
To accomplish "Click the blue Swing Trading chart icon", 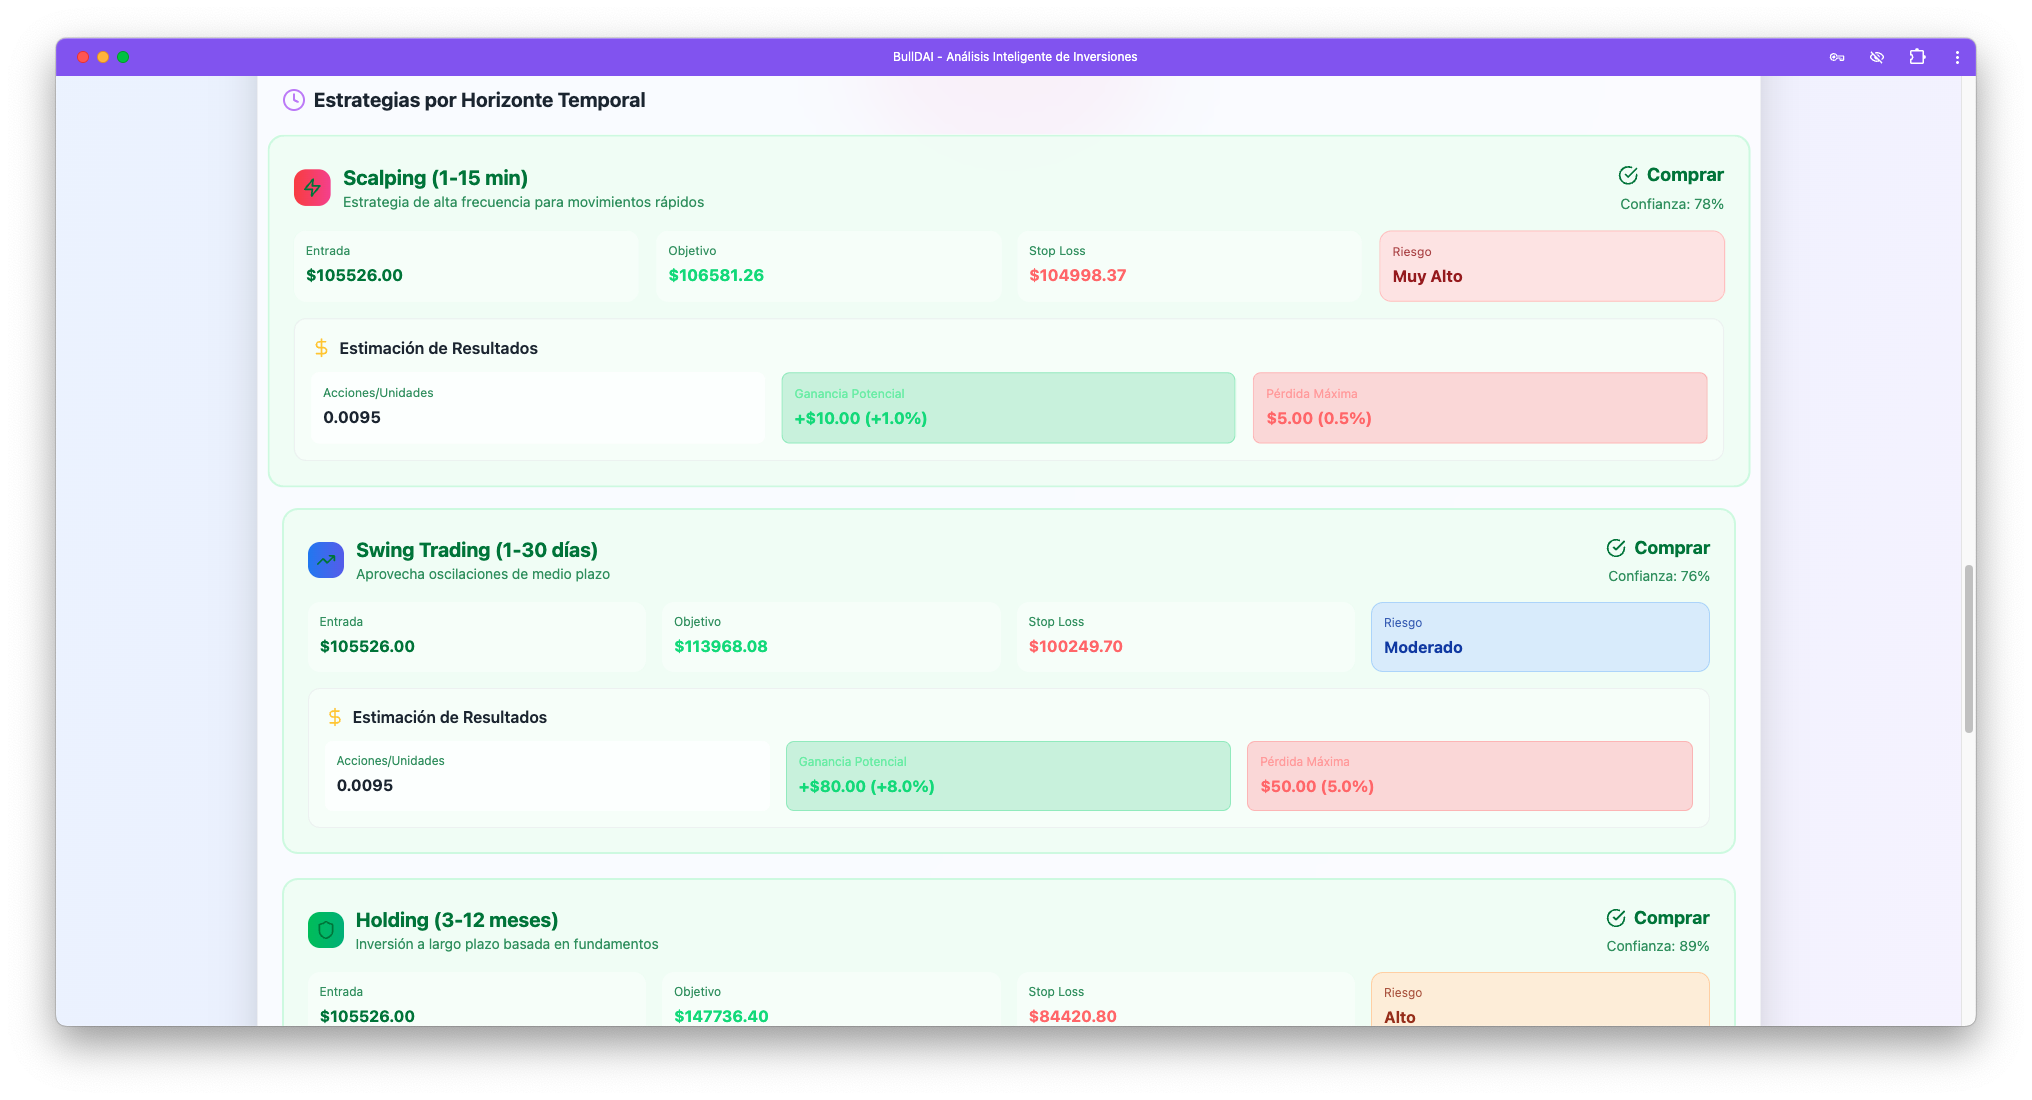I will click(326, 560).
